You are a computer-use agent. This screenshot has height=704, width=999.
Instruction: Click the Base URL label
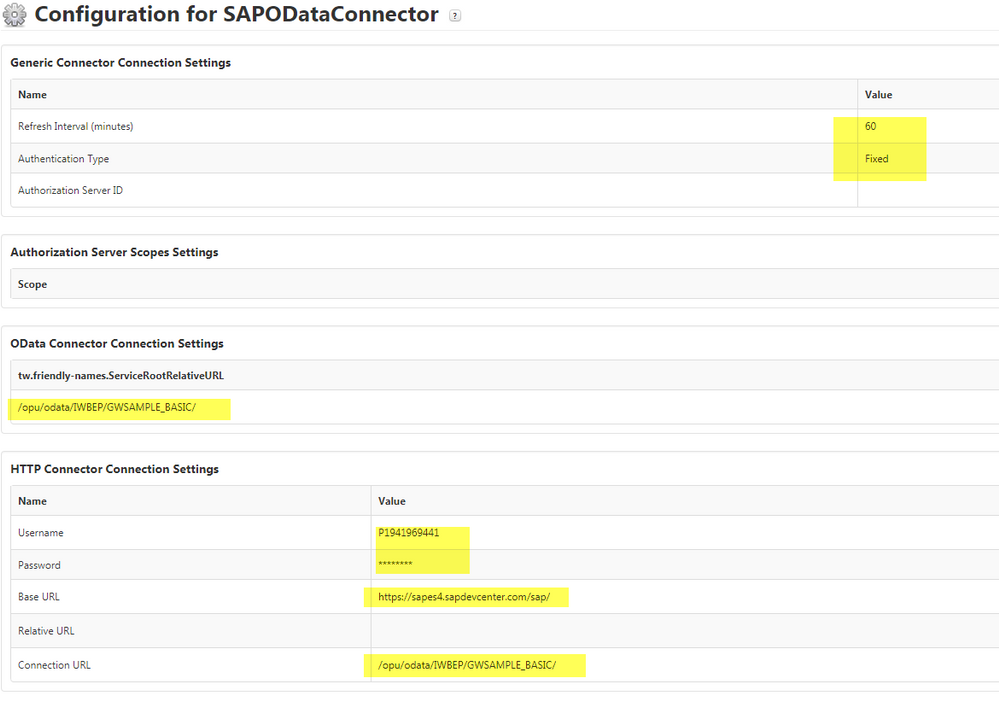click(x=39, y=597)
